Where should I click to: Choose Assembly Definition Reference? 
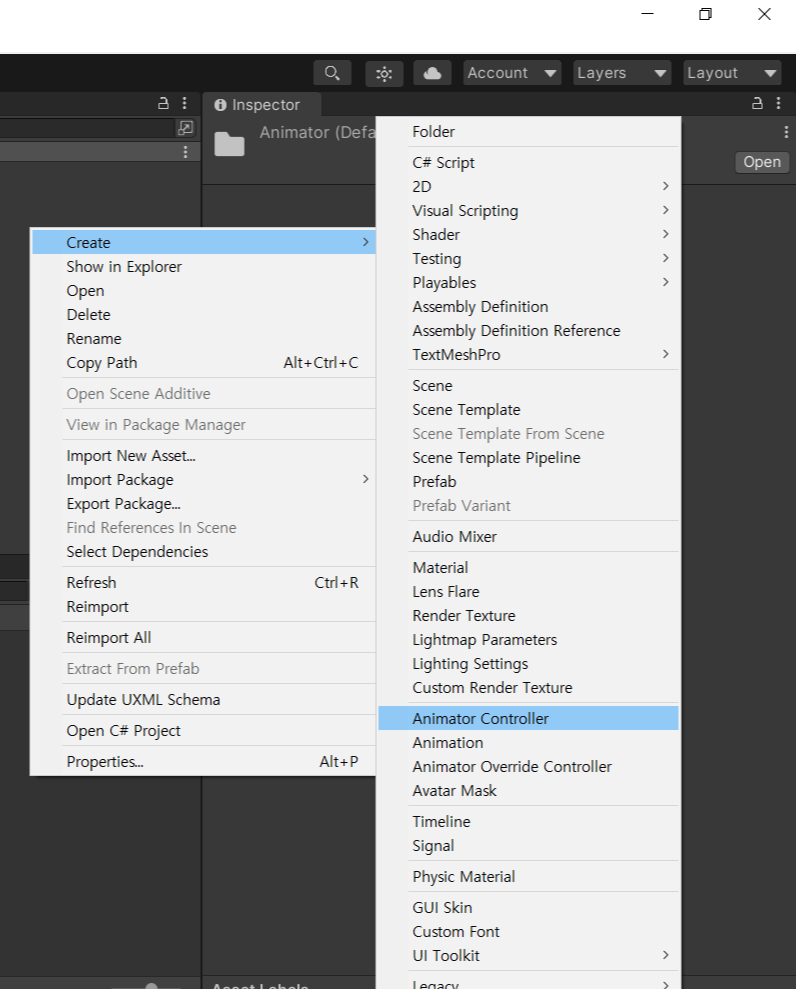[x=529, y=331]
